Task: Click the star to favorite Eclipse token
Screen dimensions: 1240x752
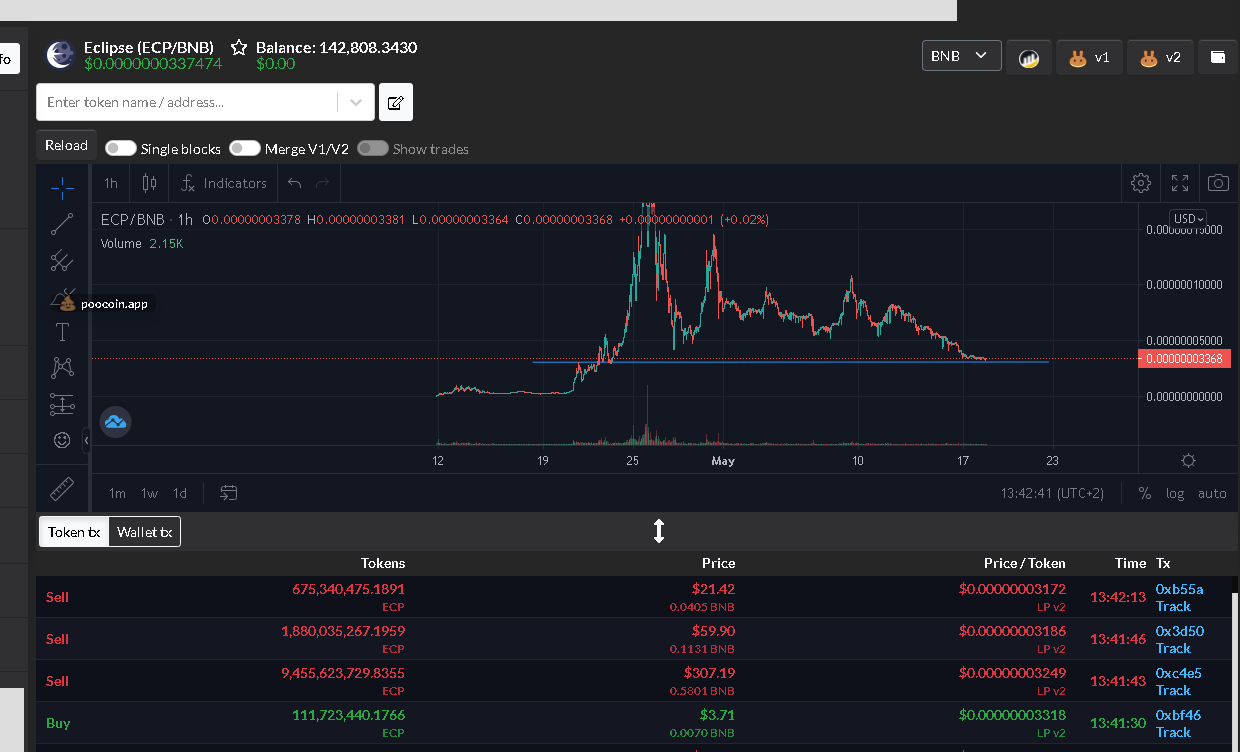Action: (239, 47)
